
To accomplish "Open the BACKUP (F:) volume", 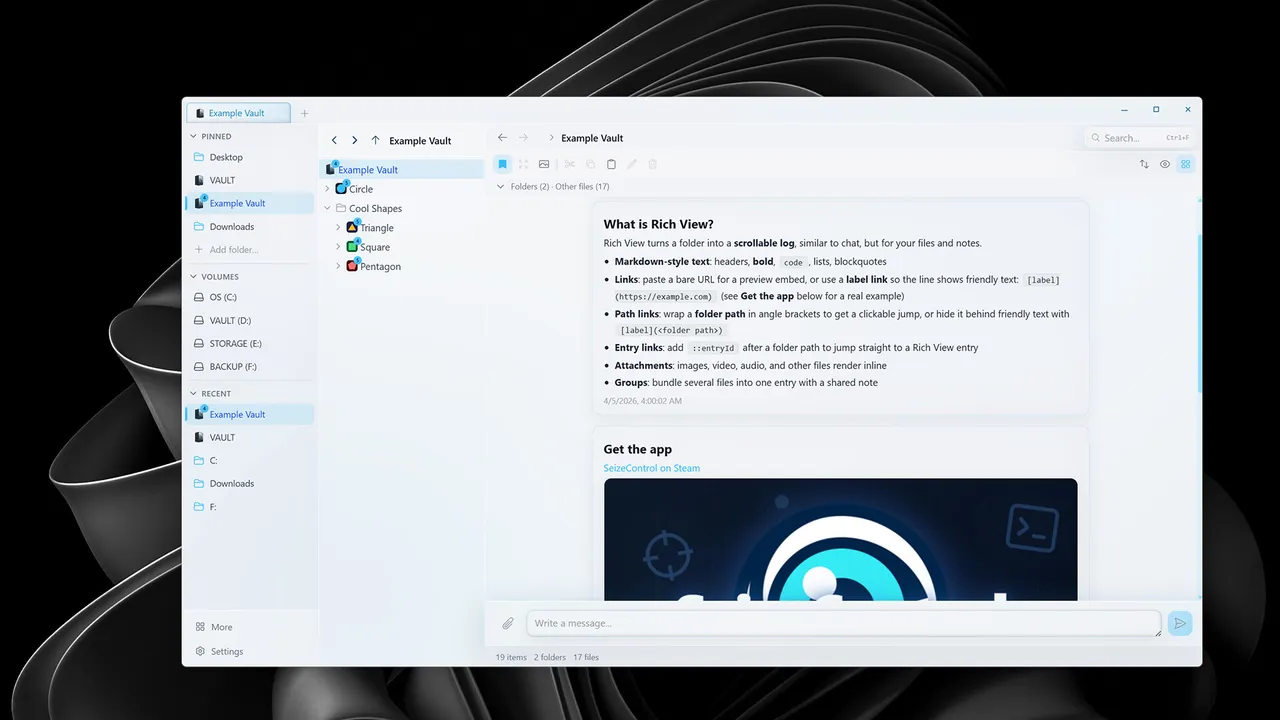I will coord(249,366).
